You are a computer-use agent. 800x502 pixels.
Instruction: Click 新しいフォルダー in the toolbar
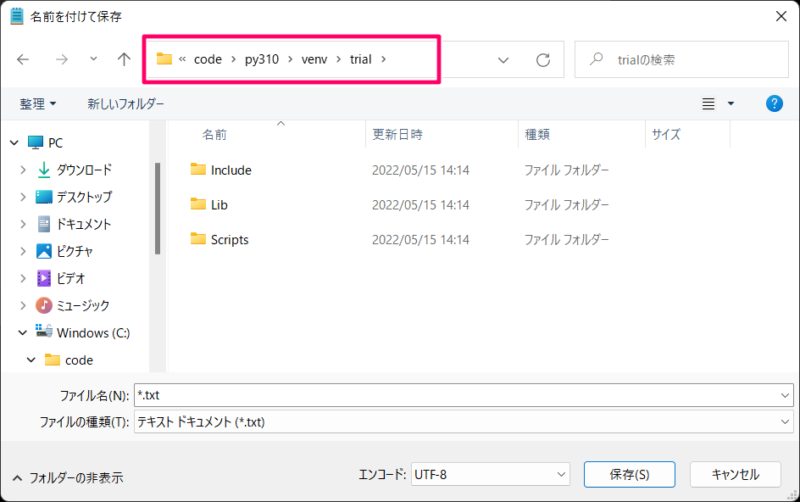[125, 104]
